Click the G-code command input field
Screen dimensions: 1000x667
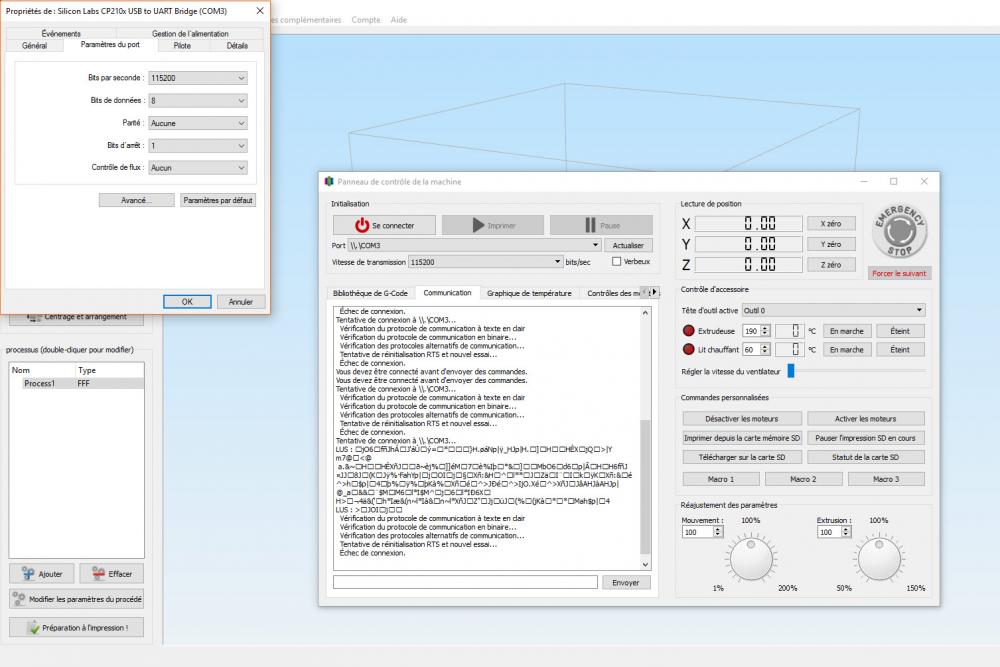466,582
